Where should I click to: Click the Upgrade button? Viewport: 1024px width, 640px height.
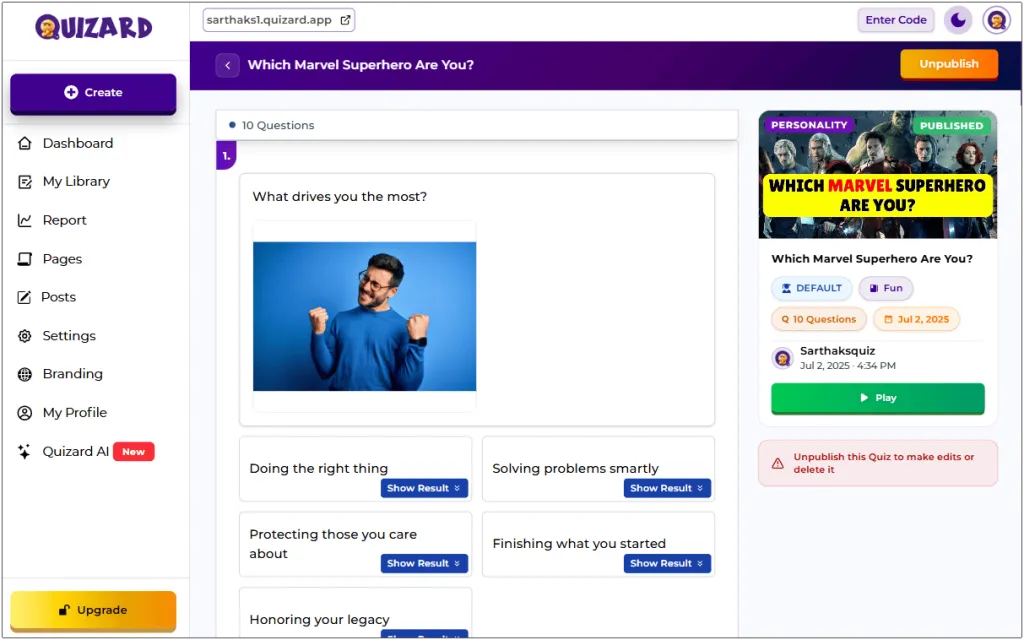[x=93, y=610]
